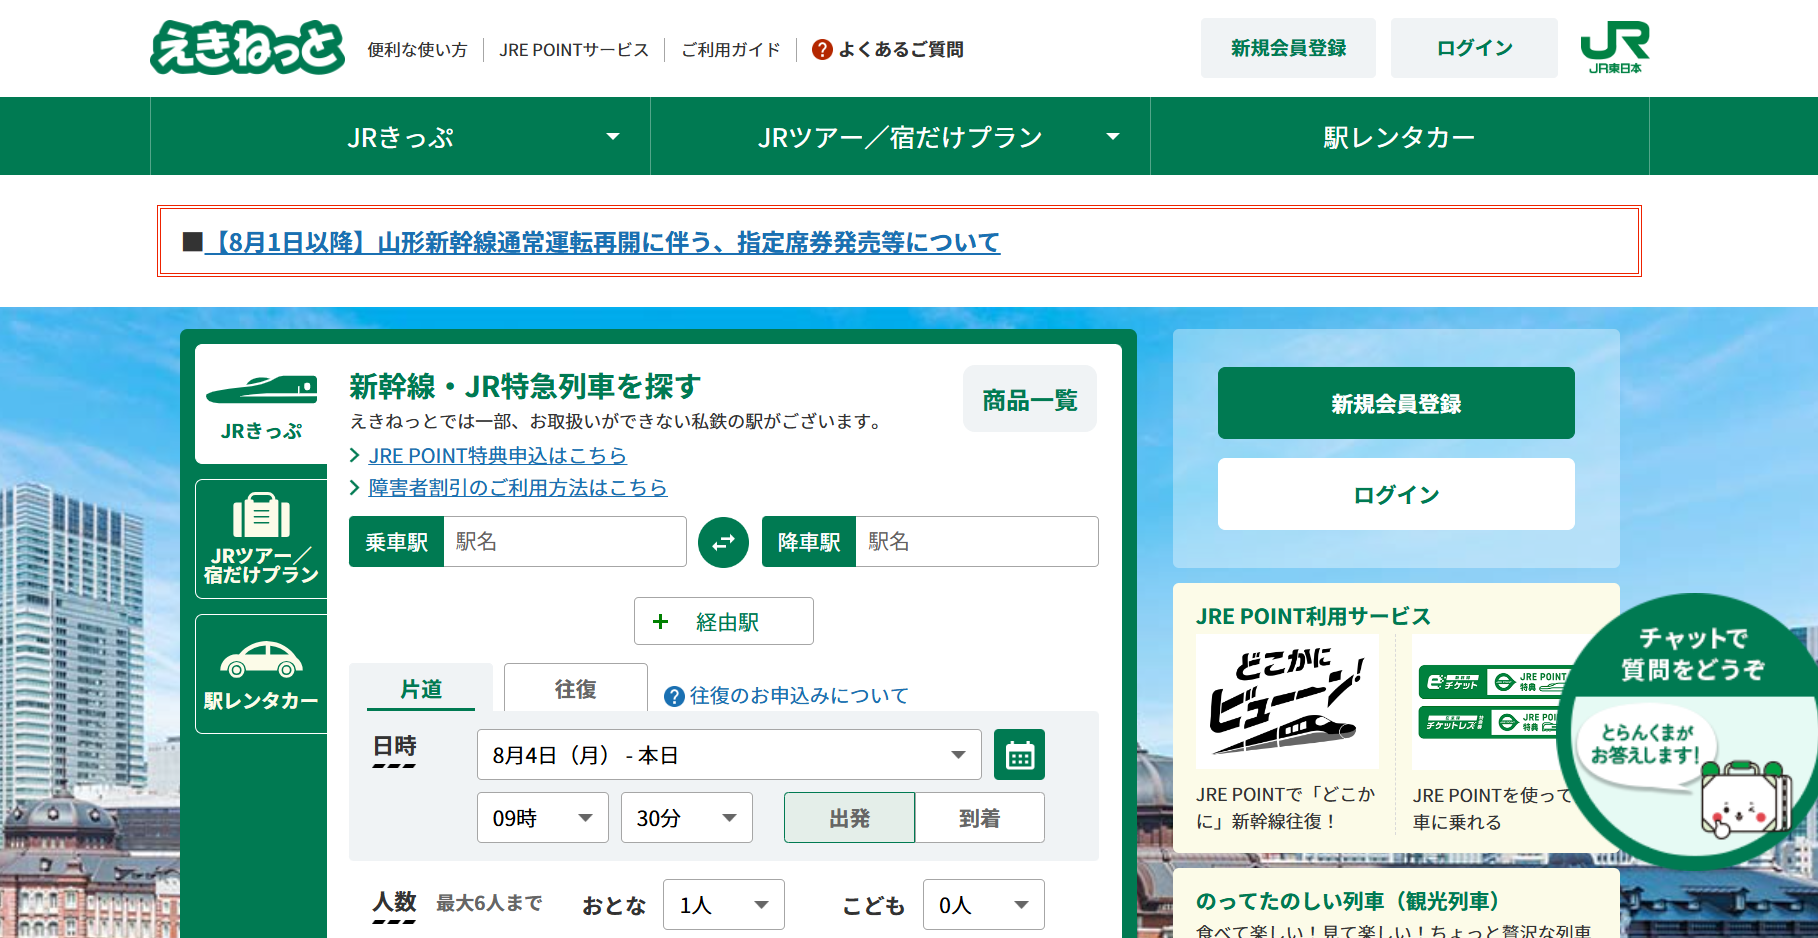The width and height of the screenshot is (1818, 938).
Task: Select the JRツアー/宿だけプラン suitcase tab
Action: [261, 538]
